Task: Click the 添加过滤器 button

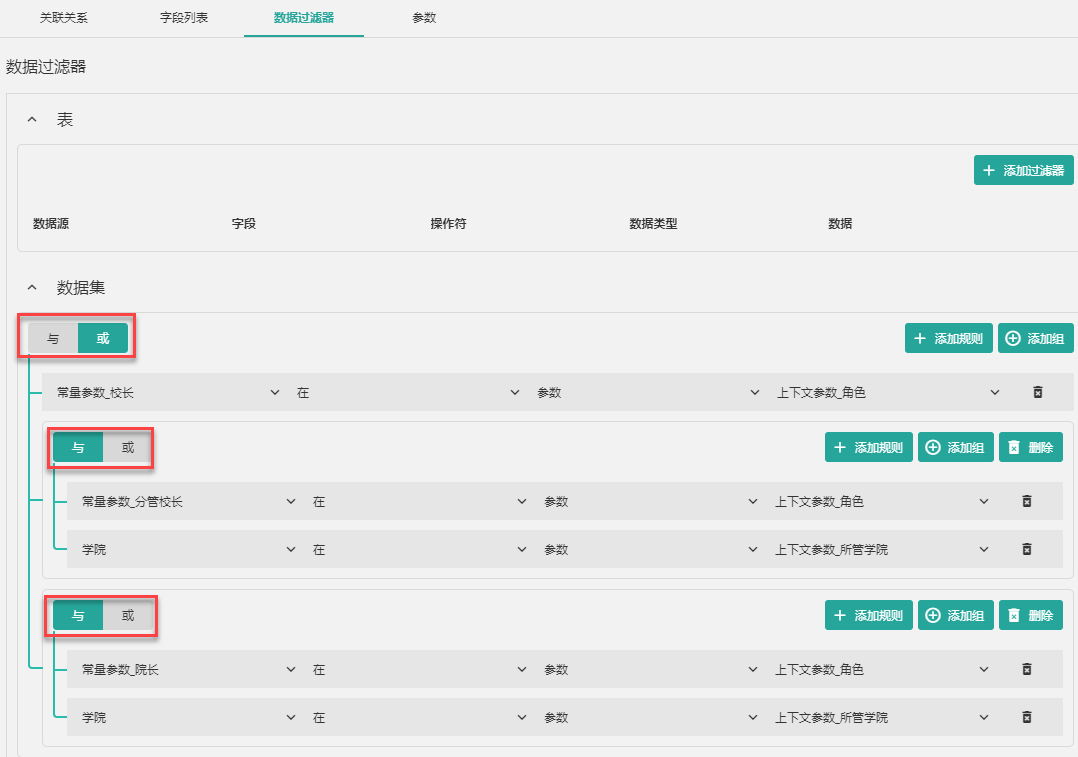Action: pos(1023,170)
